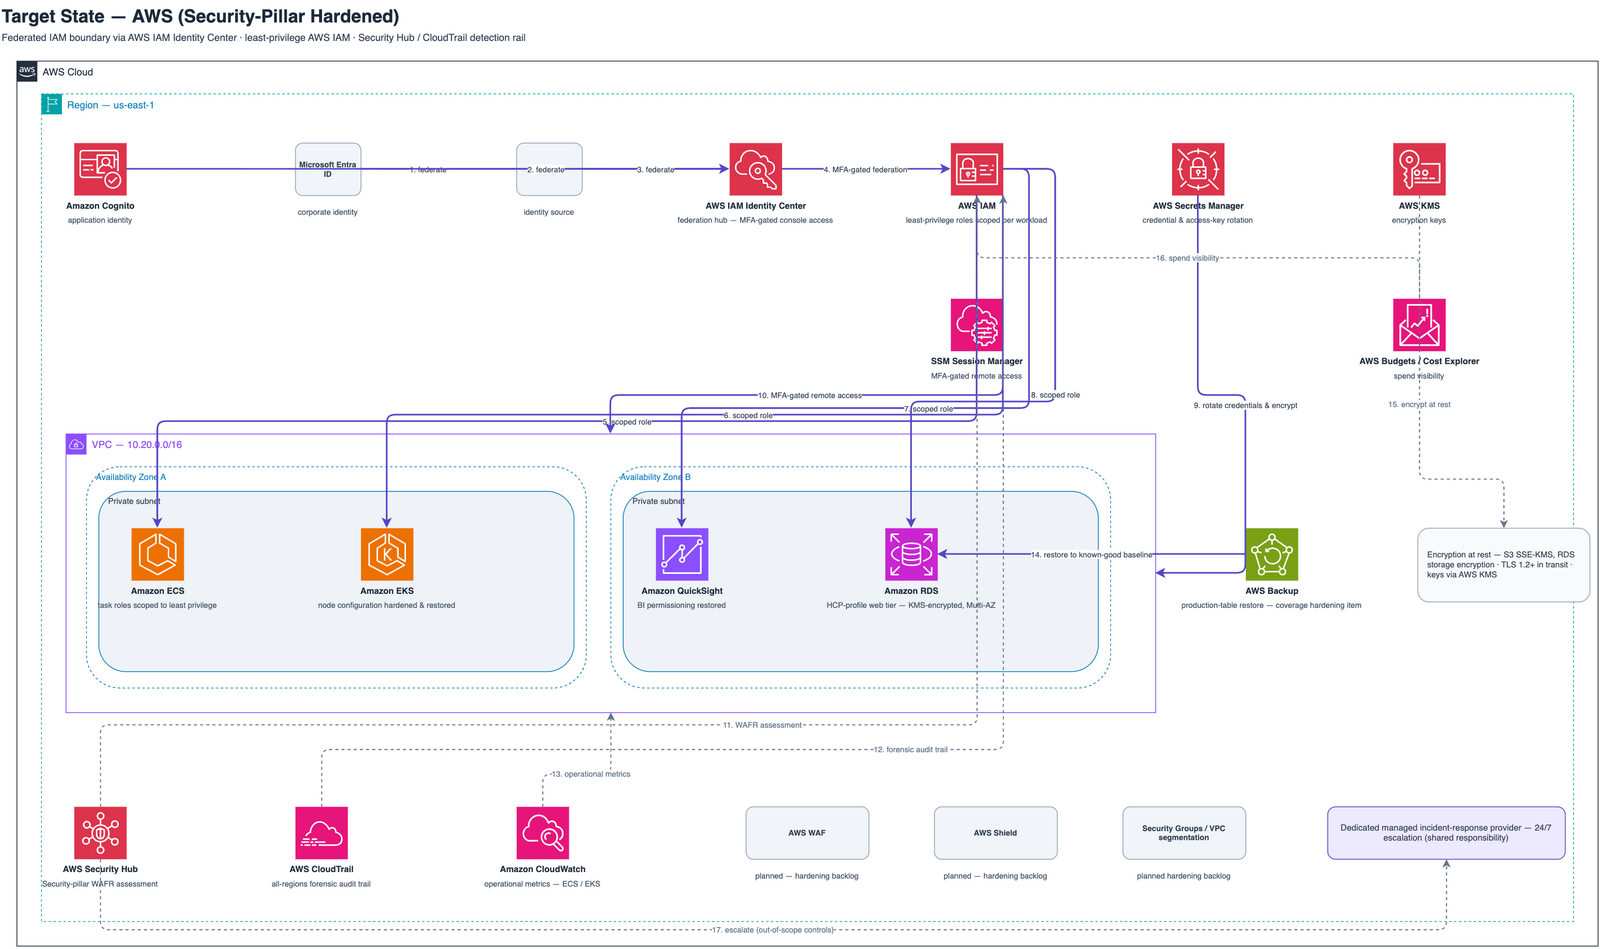Click the Amazon QuickSight icon
Screen dimensions: 1600x949
pyautogui.click(x=682, y=554)
